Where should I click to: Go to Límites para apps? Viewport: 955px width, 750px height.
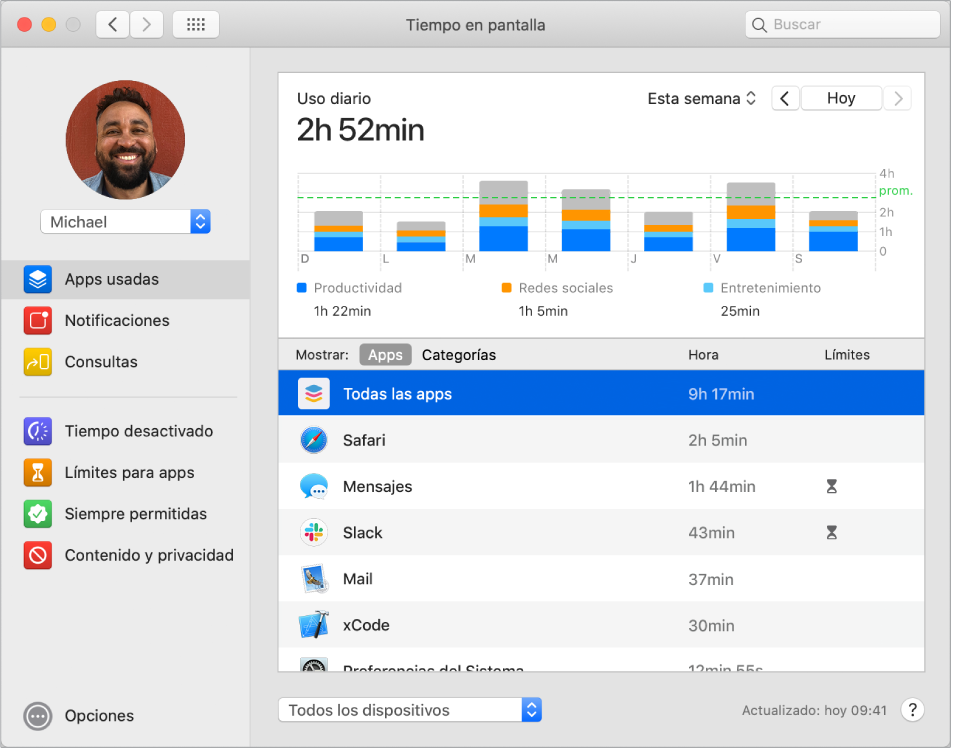(129, 473)
